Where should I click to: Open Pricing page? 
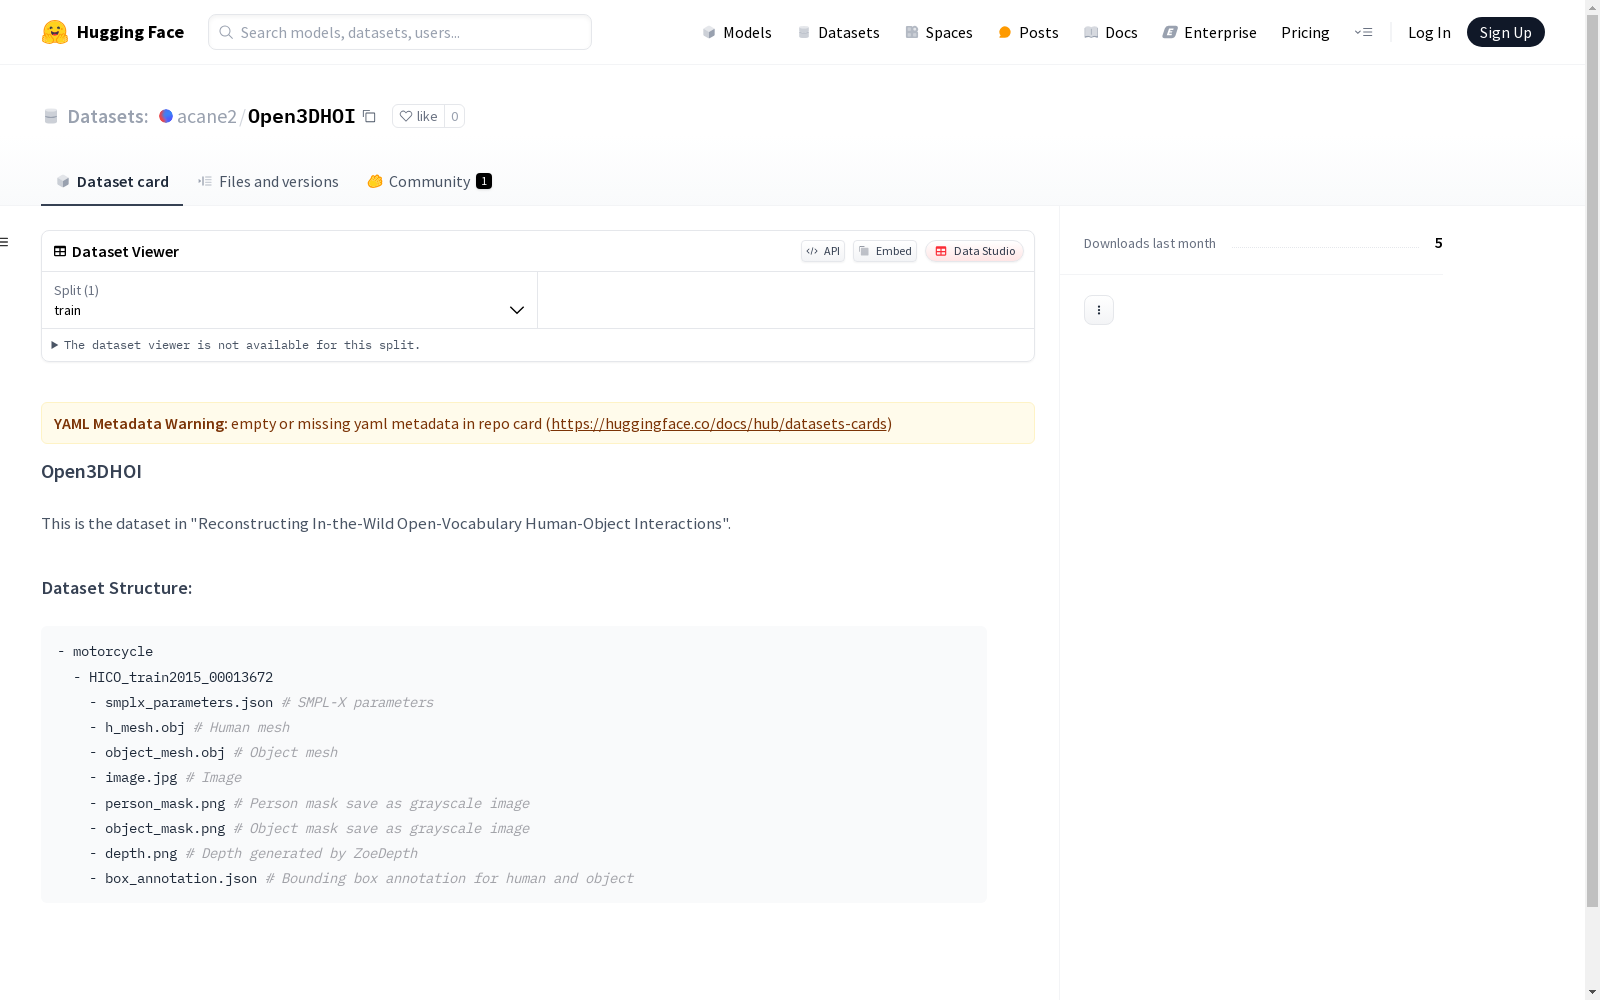[x=1305, y=32]
